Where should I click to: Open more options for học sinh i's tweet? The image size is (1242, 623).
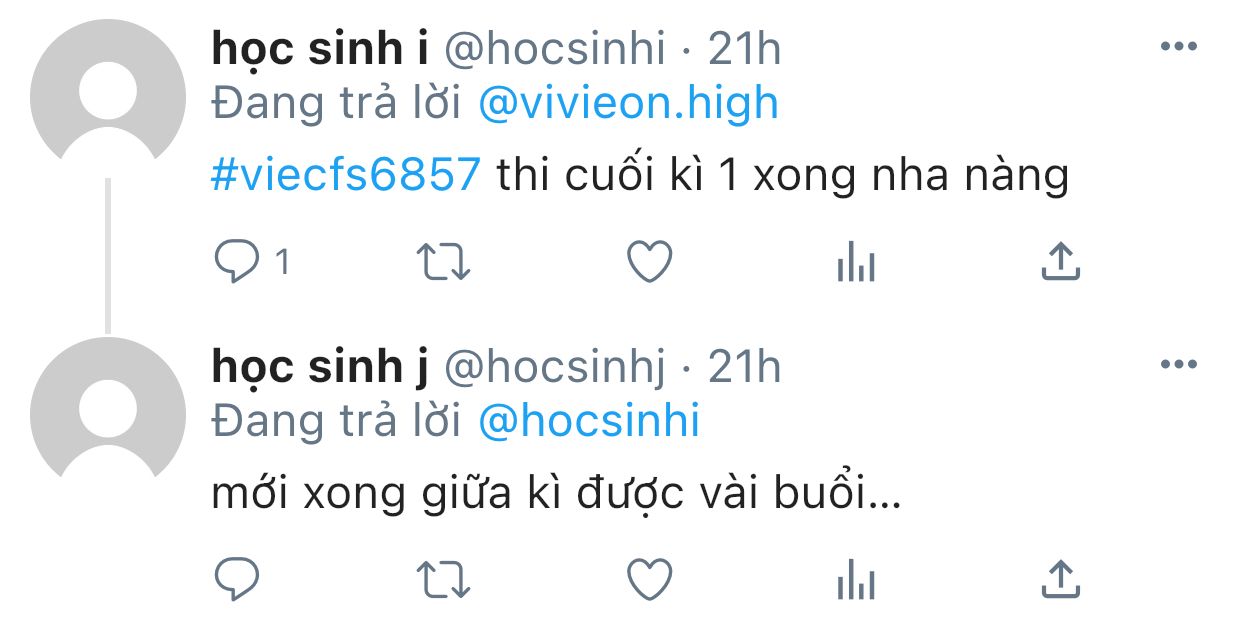click(x=1178, y=47)
